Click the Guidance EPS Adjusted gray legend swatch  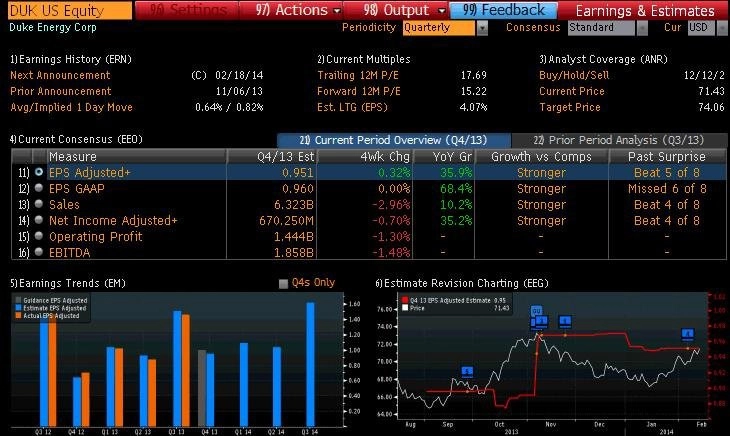point(18,300)
